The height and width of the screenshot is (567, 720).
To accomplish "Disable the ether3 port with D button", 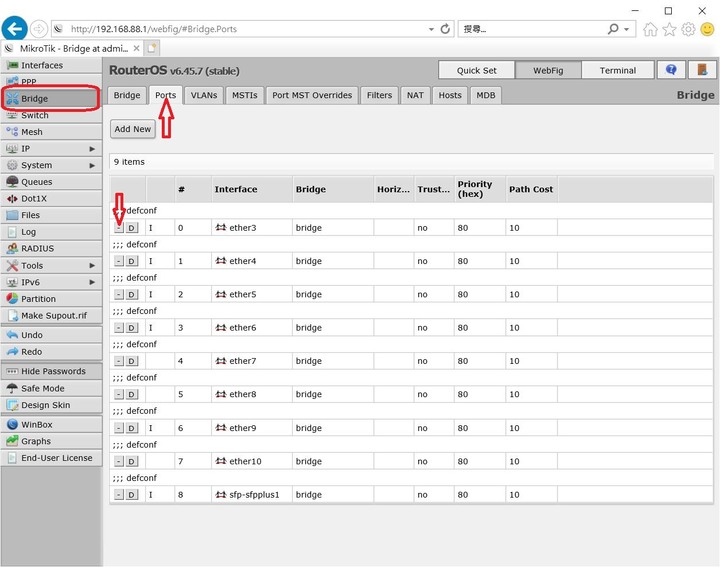I will tap(132, 228).
